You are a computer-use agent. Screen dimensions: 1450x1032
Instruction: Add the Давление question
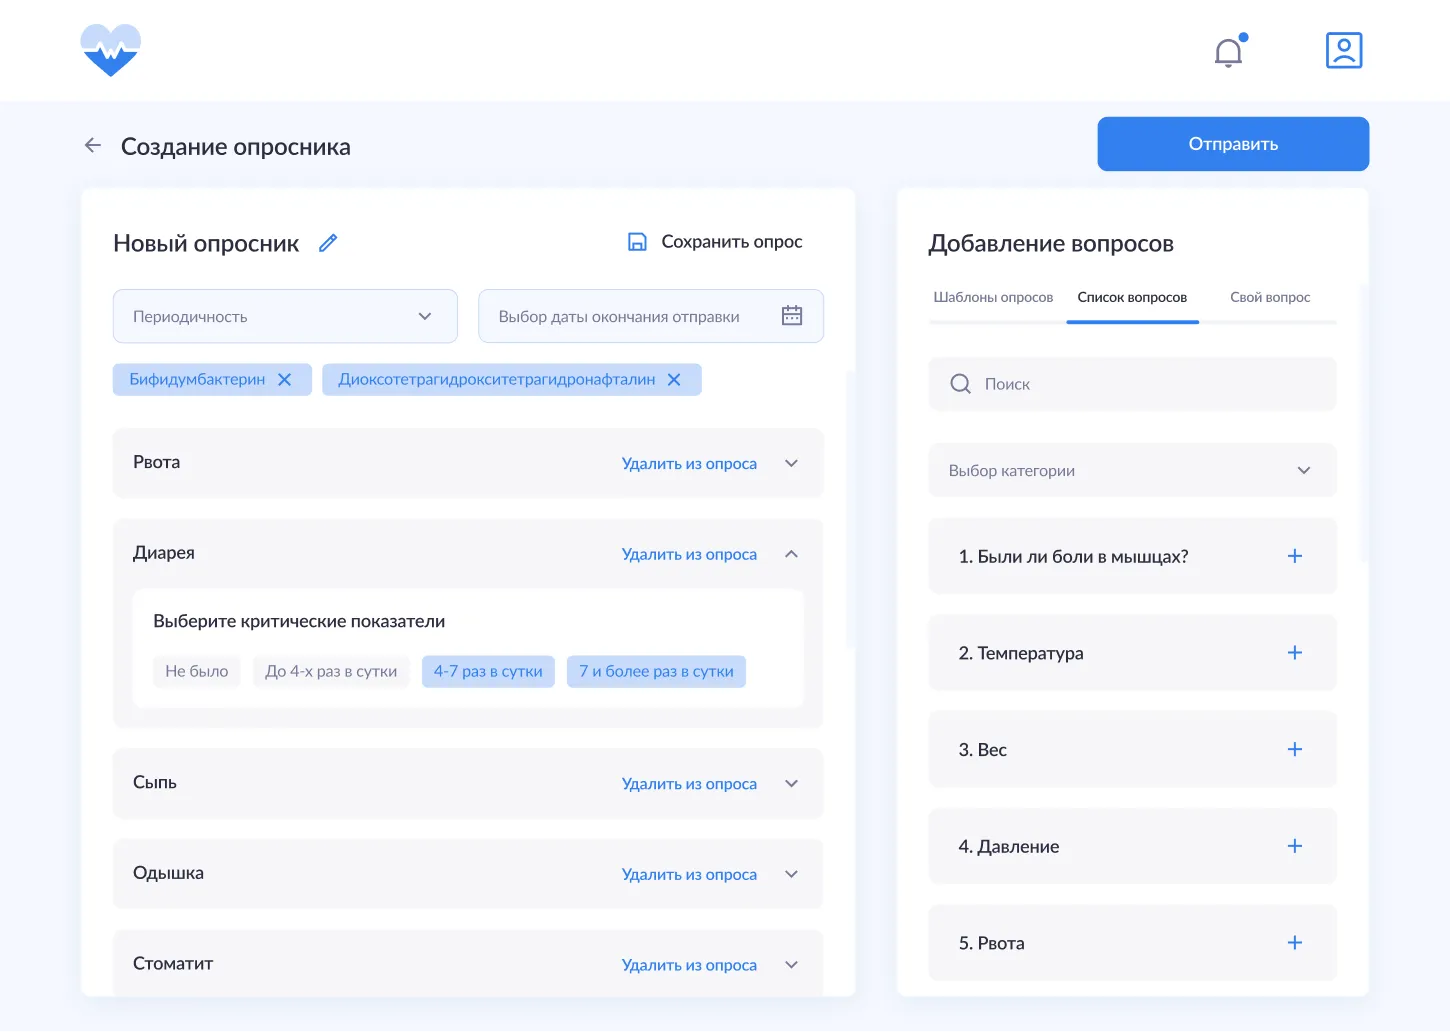click(x=1295, y=846)
